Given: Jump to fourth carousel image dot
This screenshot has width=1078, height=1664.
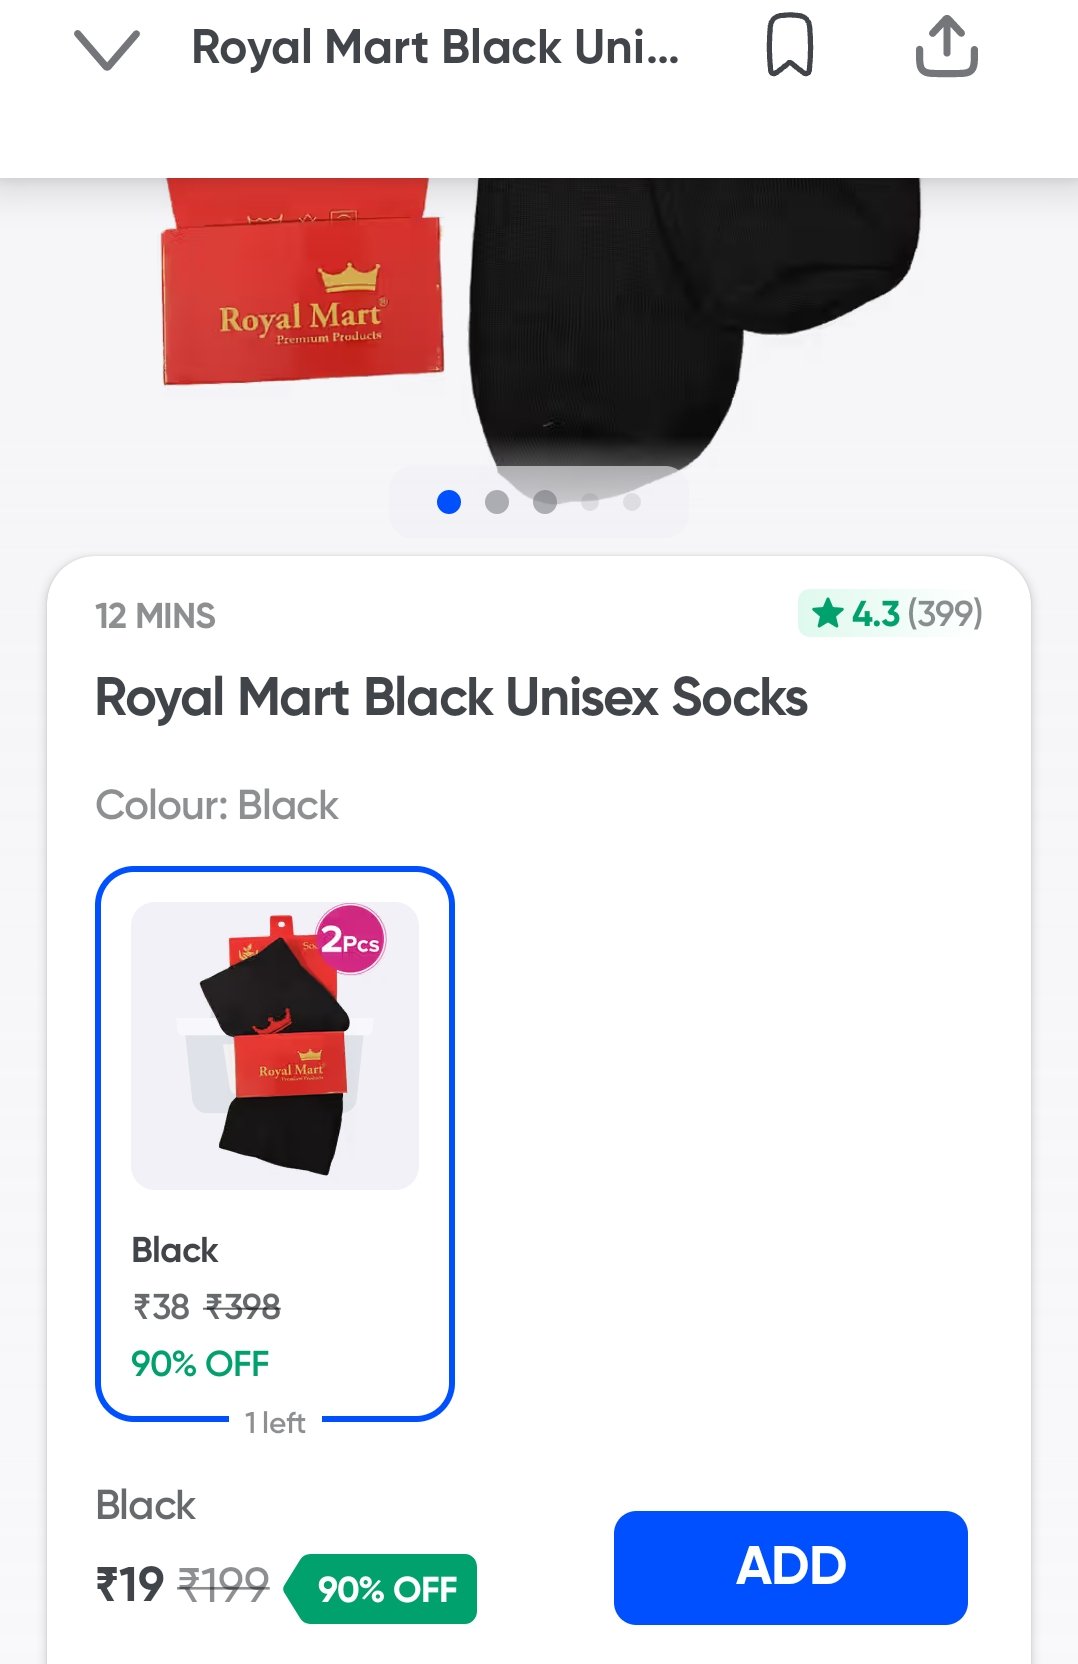Looking at the screenshot, I should [x=590, y=502].
